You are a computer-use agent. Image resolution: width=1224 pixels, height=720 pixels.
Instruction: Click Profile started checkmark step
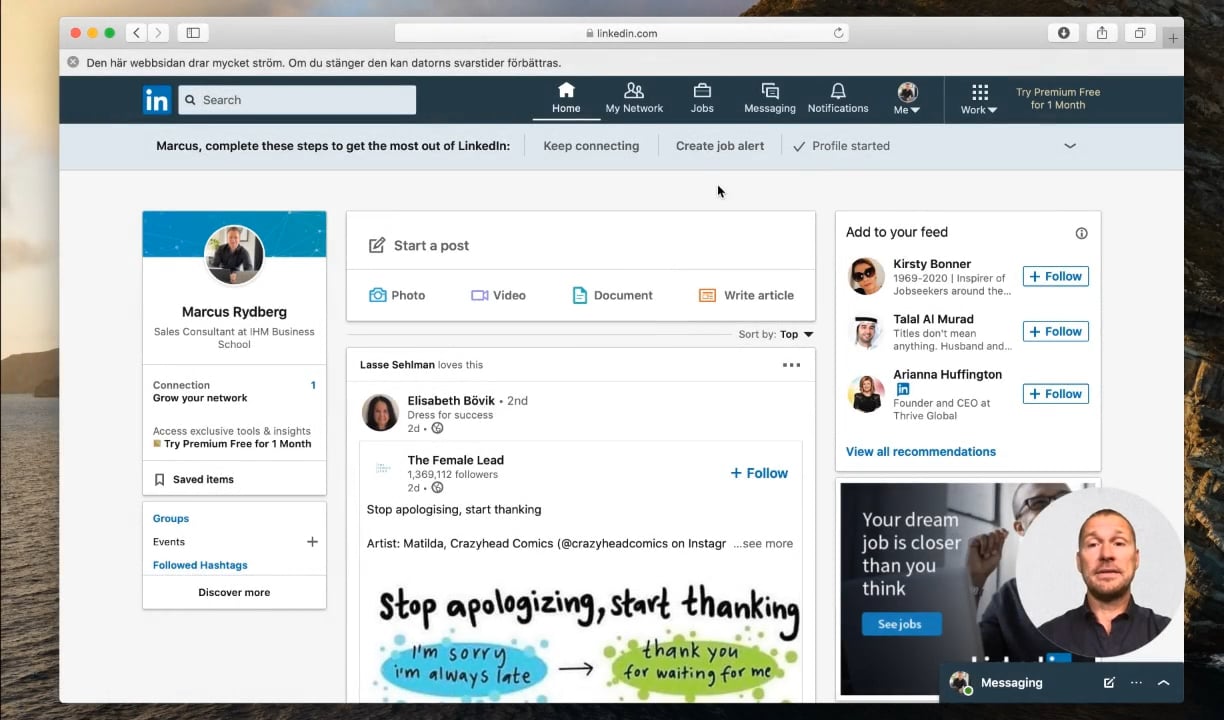point(841,146)
